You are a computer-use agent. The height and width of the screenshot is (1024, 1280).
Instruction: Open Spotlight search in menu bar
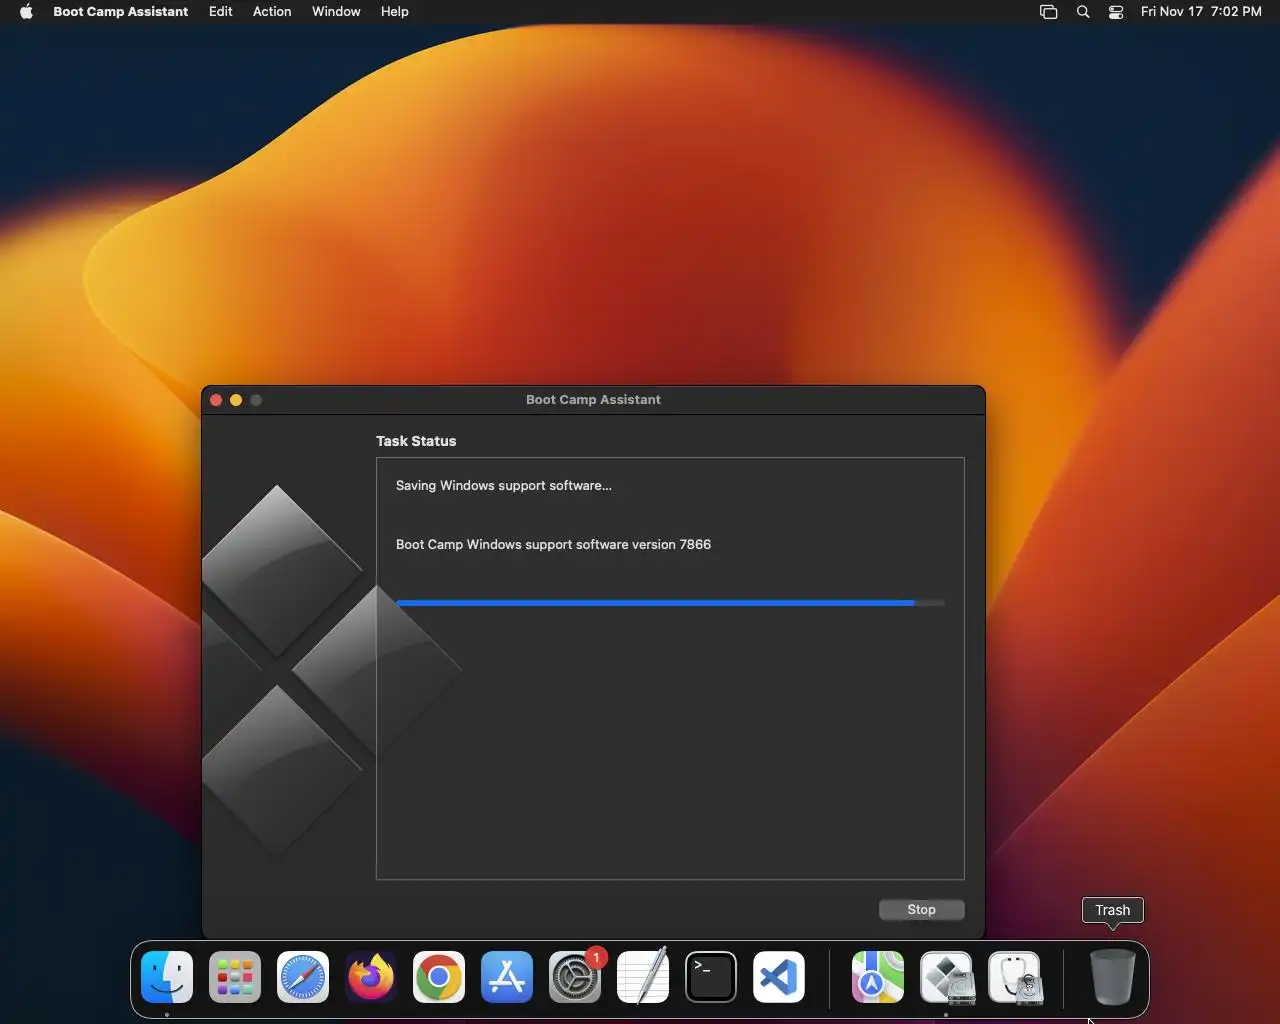1083,12
